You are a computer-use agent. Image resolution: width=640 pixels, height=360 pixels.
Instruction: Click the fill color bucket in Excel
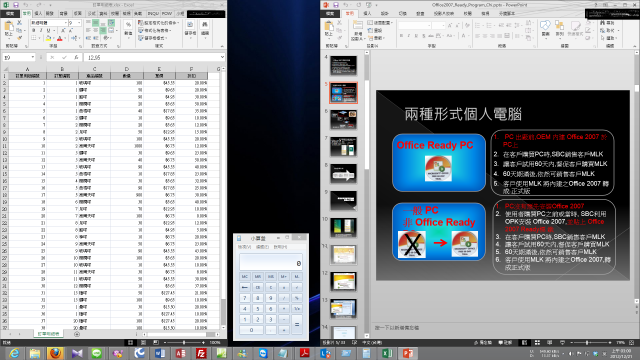click(x=49, y=38)
